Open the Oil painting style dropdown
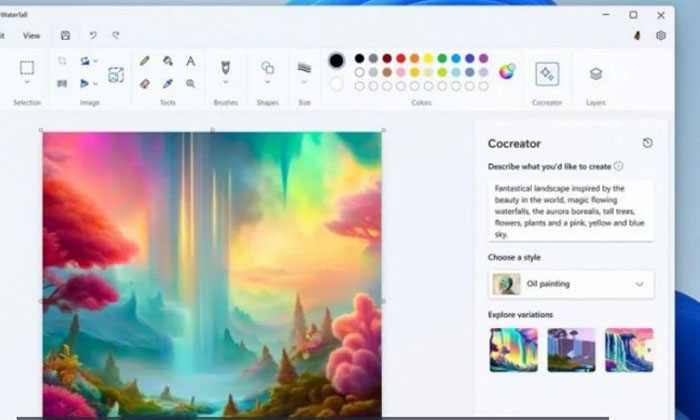700x420 pixels. (639, 284)
